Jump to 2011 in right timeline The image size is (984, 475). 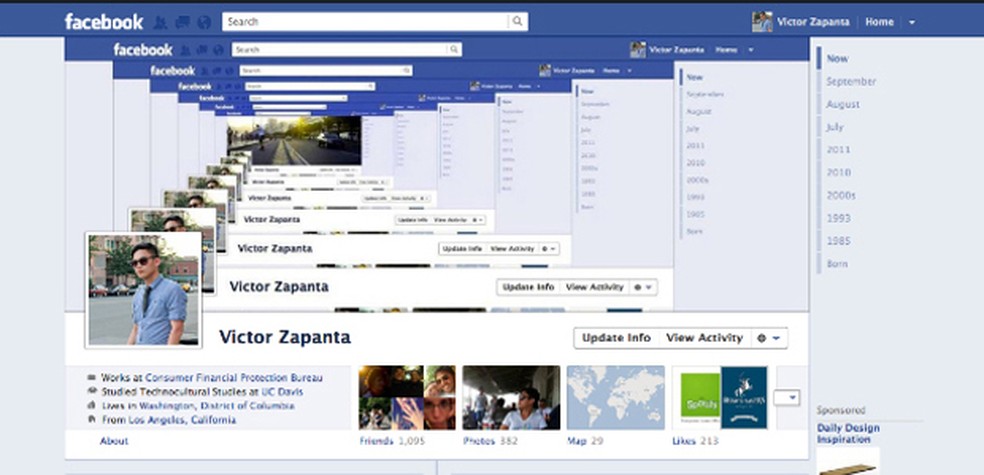coord(838,149)
